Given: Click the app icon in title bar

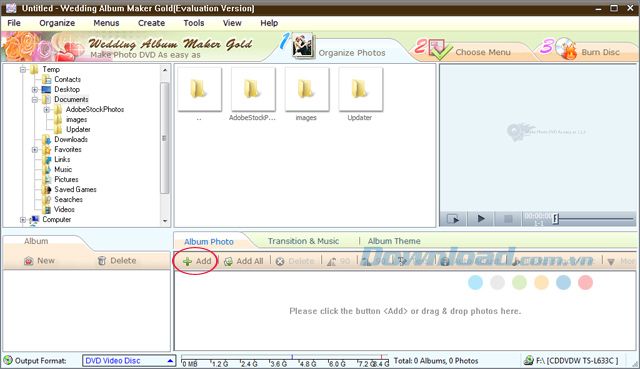Looking at the screenshot, I should coord(11,8).
